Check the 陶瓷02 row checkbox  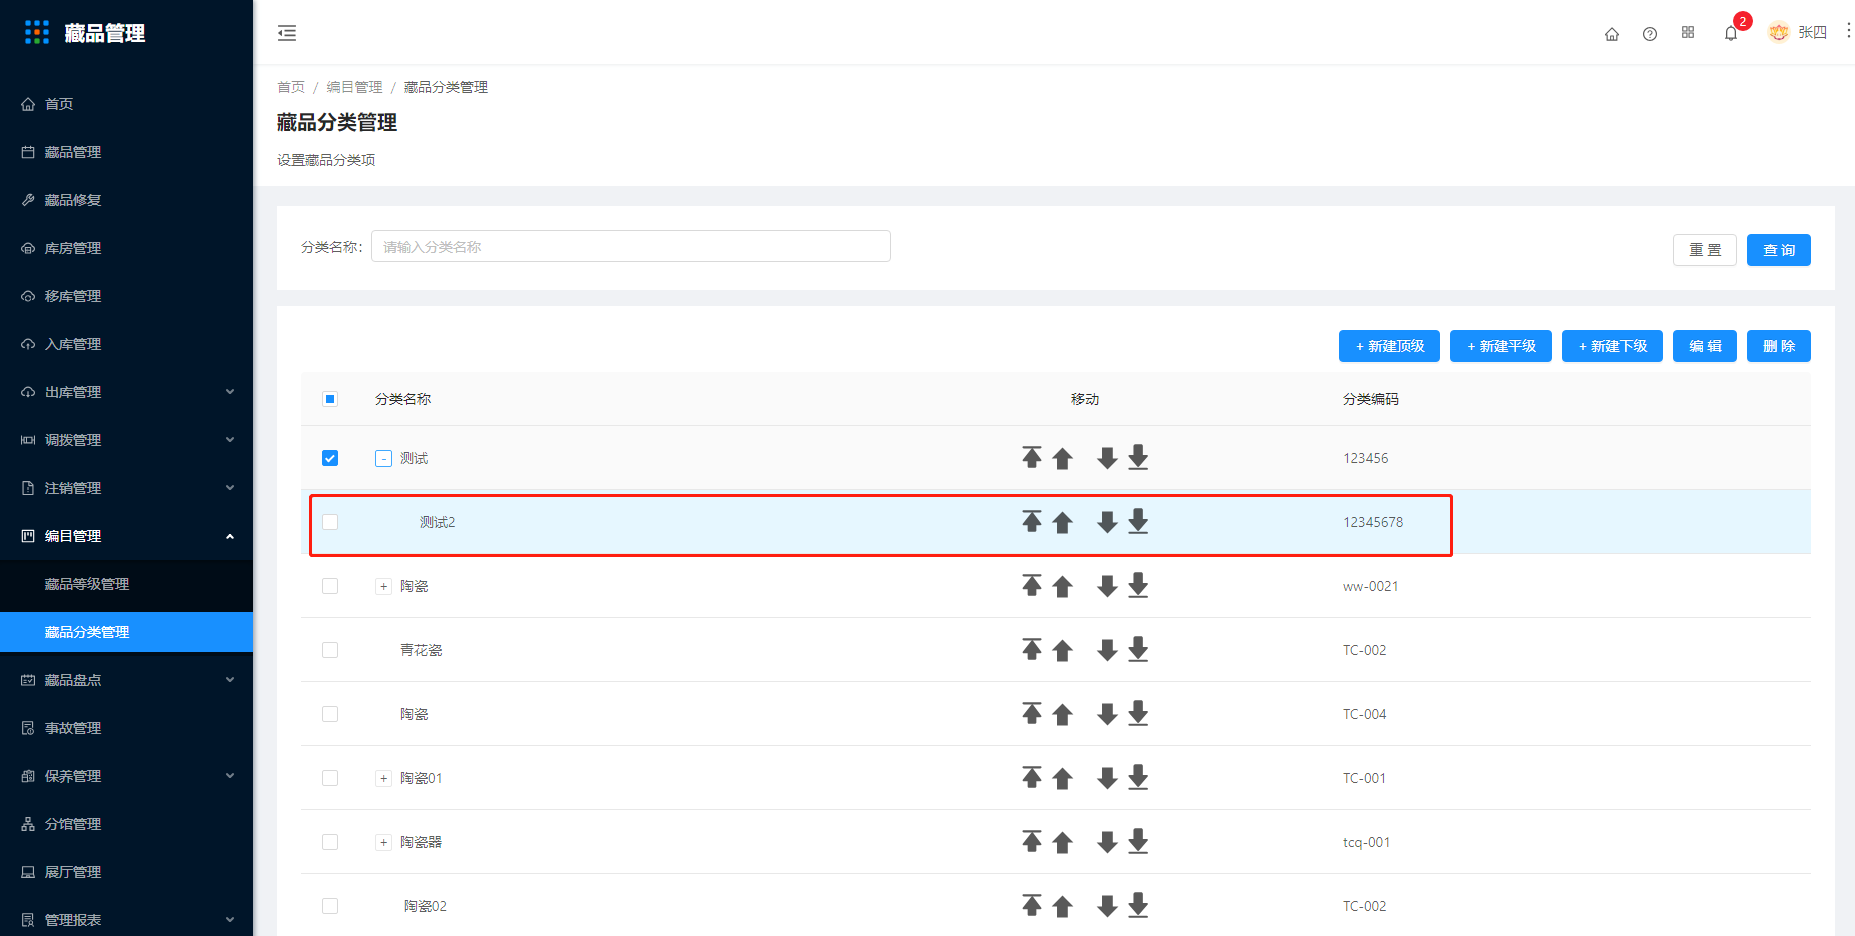(330, 906)
